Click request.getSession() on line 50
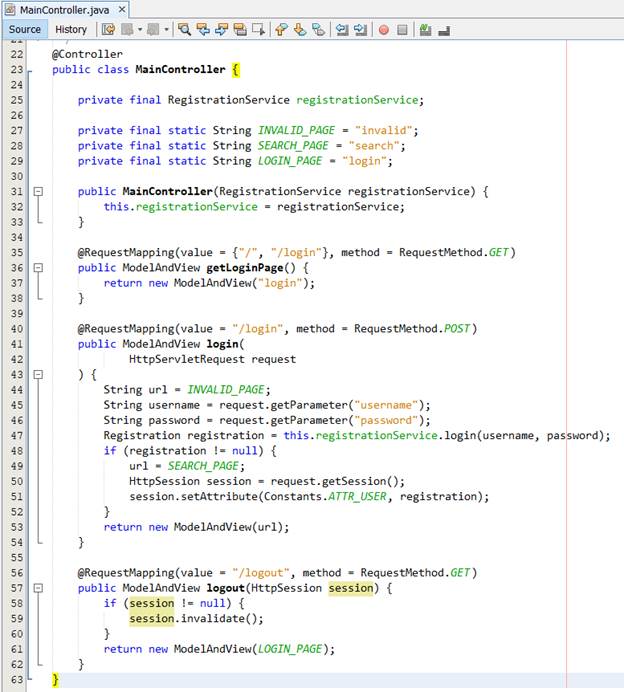Screen dimensions: 624x692 (335, 481)
